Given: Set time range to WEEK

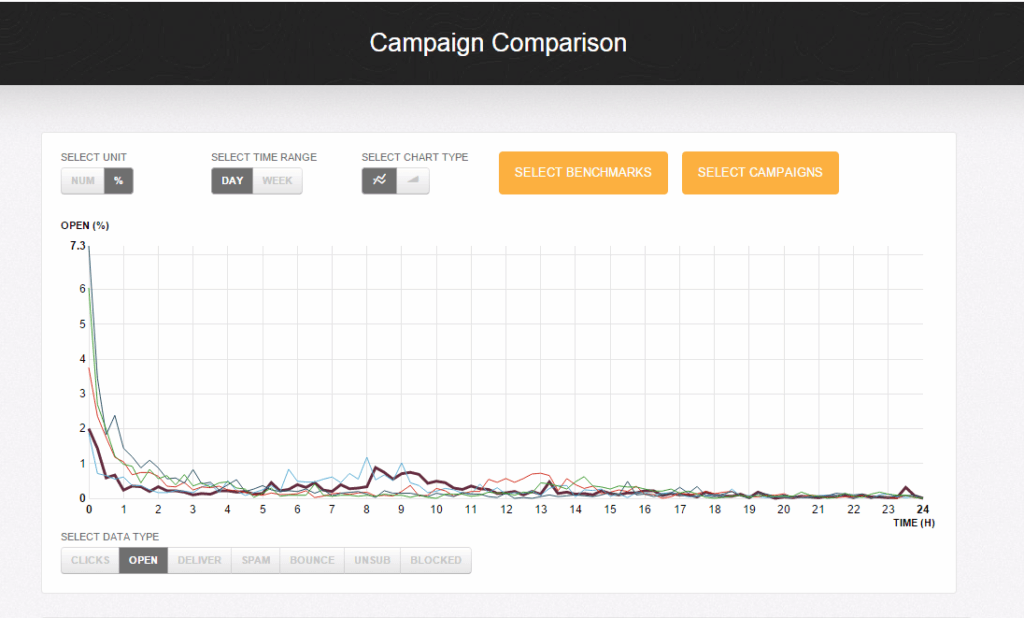Looking at the screenshot, I should tap(277, 181).
